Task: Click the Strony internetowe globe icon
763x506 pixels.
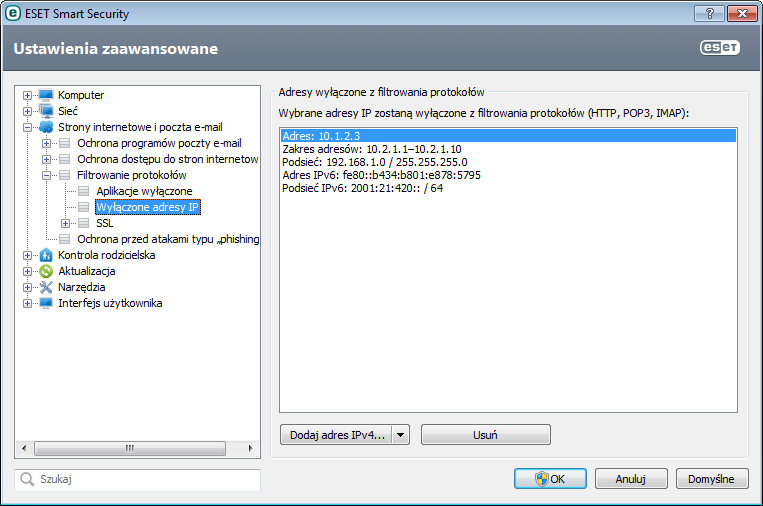Action: click(46, 127)
